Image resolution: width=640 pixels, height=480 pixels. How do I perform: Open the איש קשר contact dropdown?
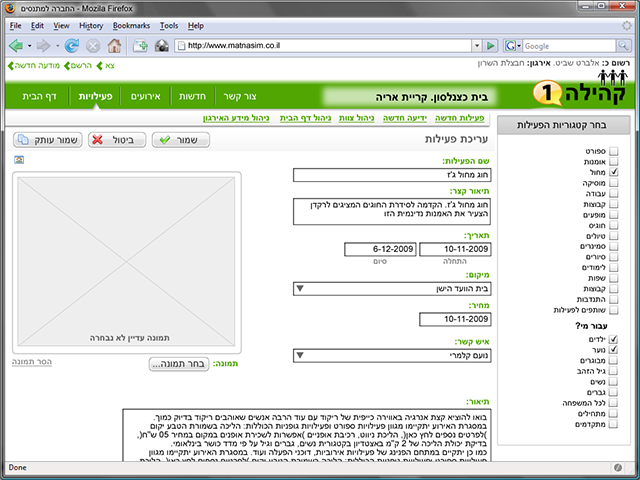coord(392,356)
